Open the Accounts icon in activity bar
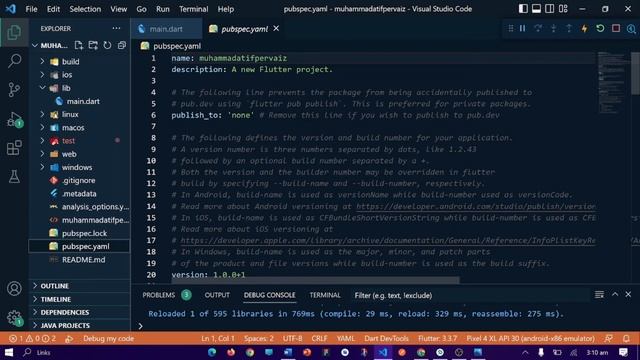 [x=14, y=289]
